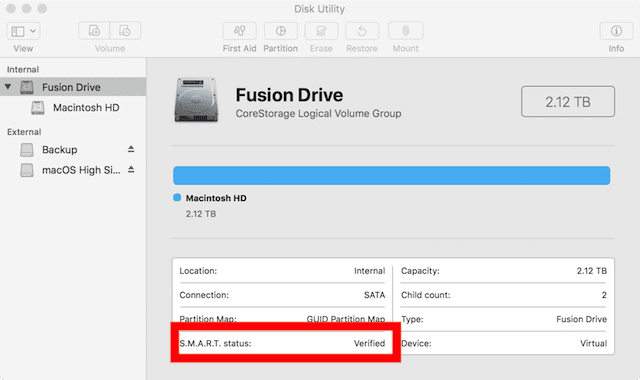Click the Erase toolbar icon
The image size is (640, 380).
[321, 31]
